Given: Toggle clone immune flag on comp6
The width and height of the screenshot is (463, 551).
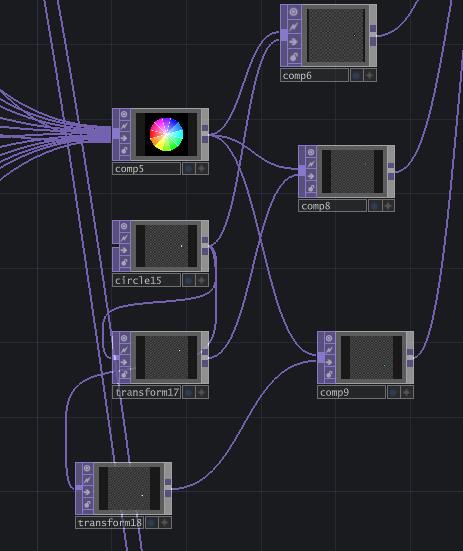Looking at the screenshot, I should coord(294,26).
